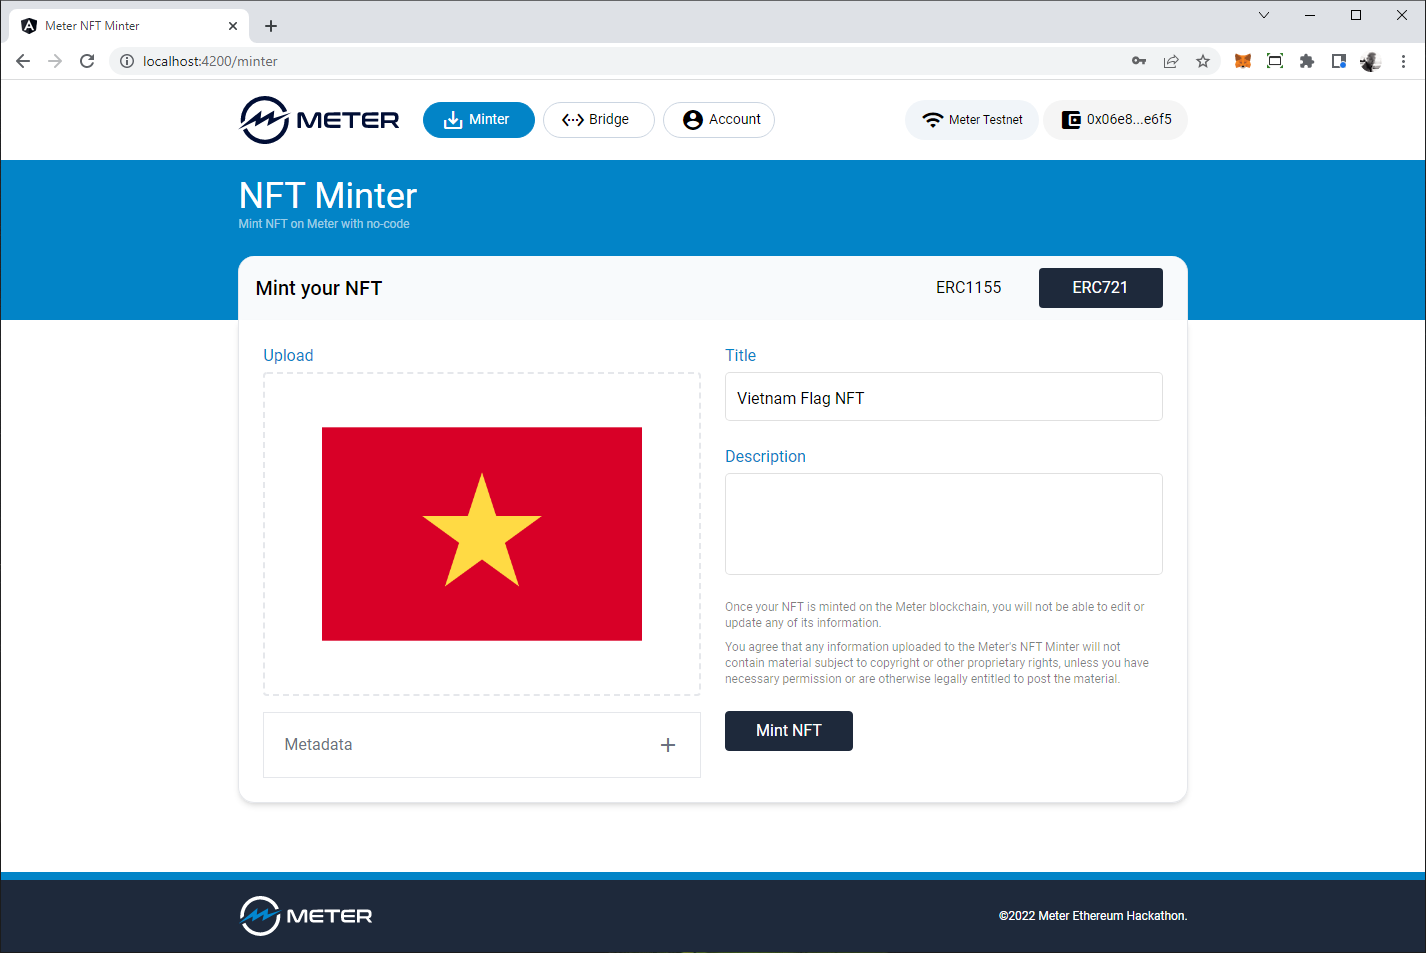Click the Upload label
Screen dimensions: 1426x953
point(288,355)
